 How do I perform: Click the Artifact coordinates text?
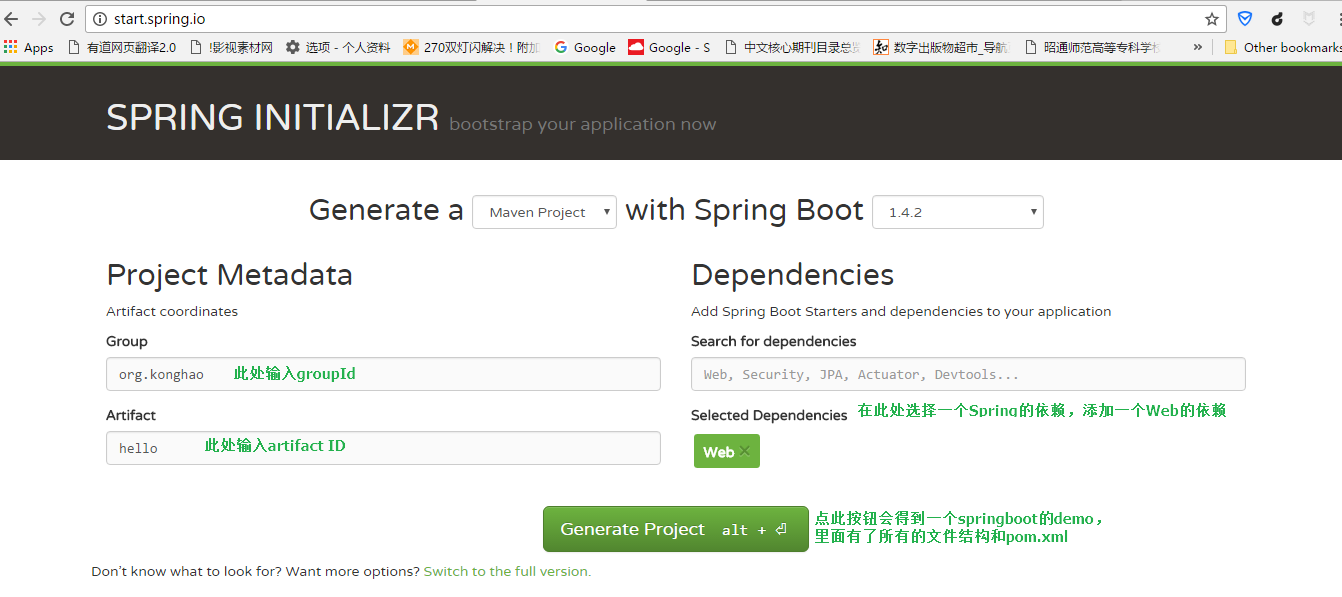pos(172,311)
